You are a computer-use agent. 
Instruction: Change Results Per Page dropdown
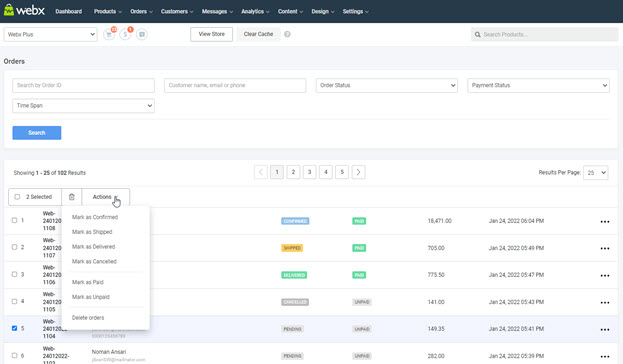pos(596,172)
